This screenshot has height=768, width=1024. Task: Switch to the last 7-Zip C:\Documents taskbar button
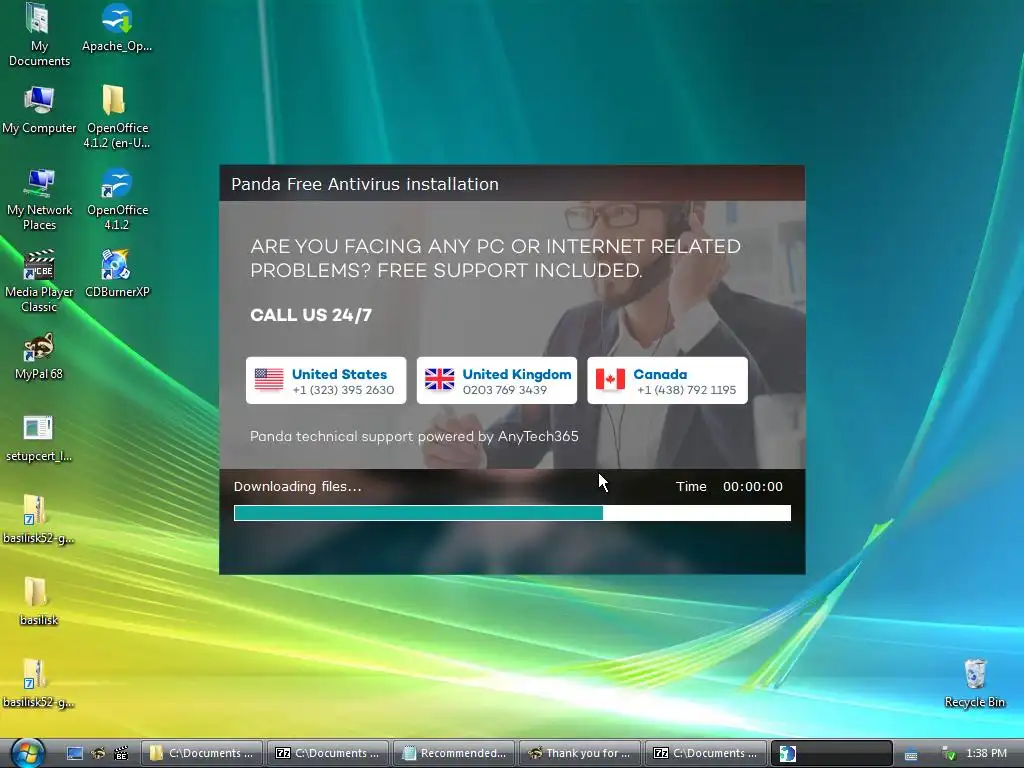[706, 753]
